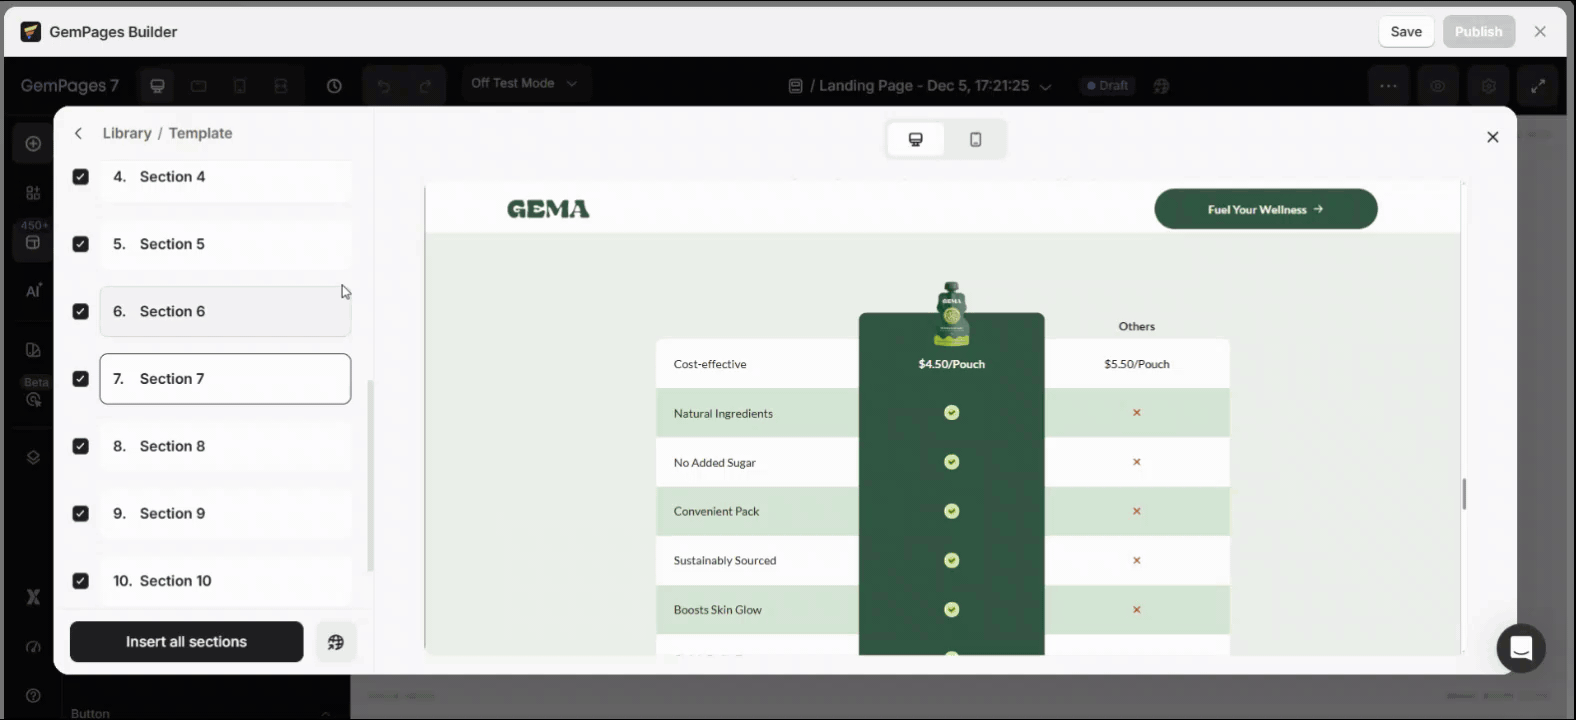Open the live chat bubble
Image resolution: width=1576 pixels, height=720 pixels.
[1520, 648]
